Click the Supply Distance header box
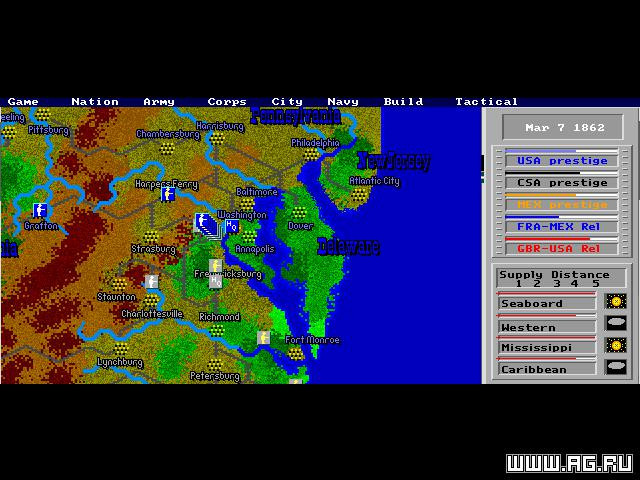The width and height of the screenshot is (640, 480). tap(561, 278)
